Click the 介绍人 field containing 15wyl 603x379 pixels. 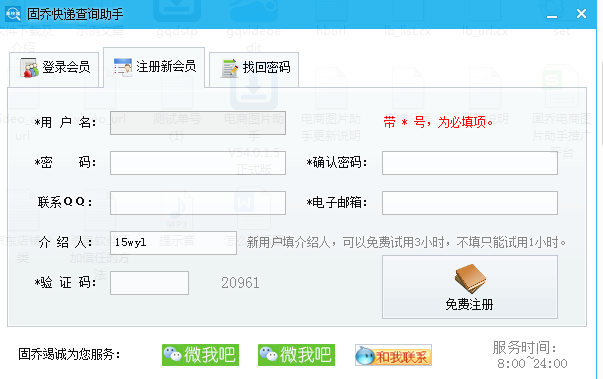click(x=173, y=243)
